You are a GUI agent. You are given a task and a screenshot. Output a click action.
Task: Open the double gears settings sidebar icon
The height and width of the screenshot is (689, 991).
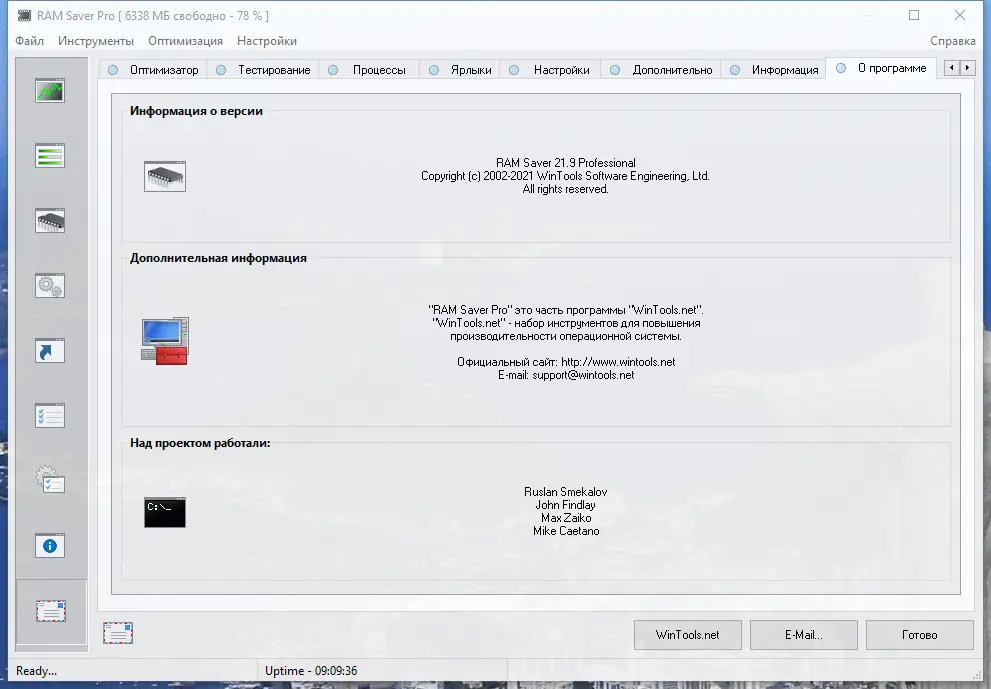(x=50, y=286)
